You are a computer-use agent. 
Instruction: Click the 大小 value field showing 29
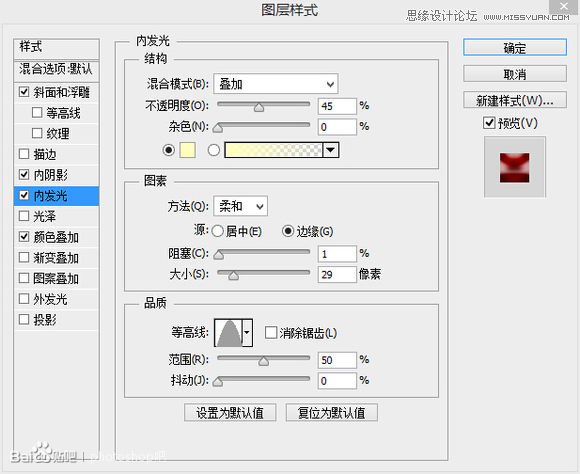337,275
